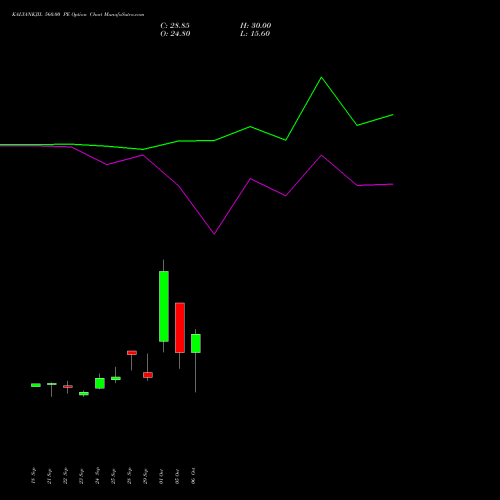Click the tall green 01 Oct candlestick
Screen dimensions: 500x500
click(x=164, y=306)
